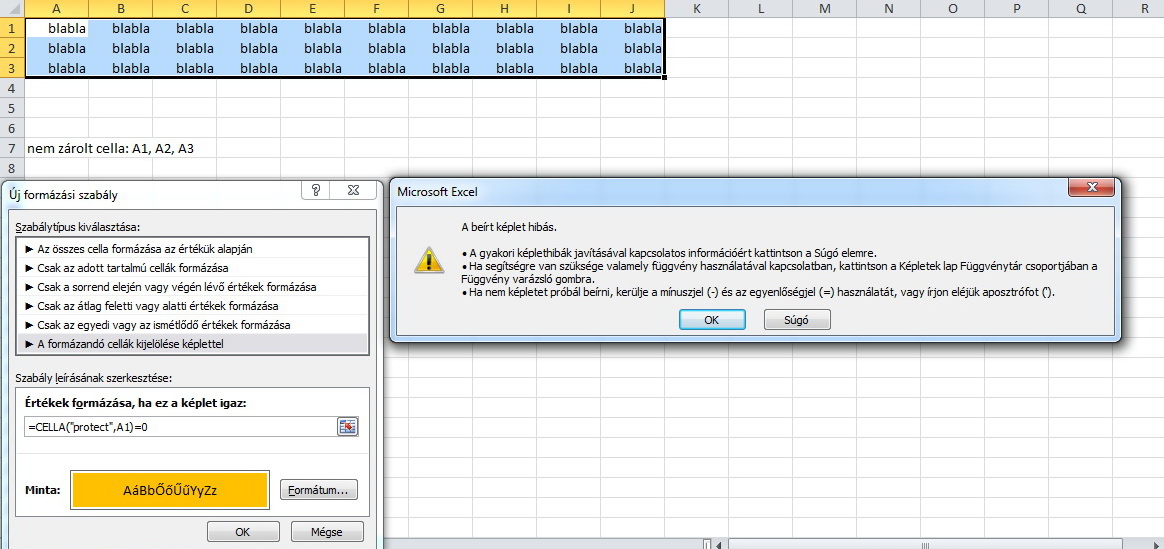This screenshot has height=549, width=1164.
Task: Click the 'blabla' cell at C1
Action: coord(184,28)
